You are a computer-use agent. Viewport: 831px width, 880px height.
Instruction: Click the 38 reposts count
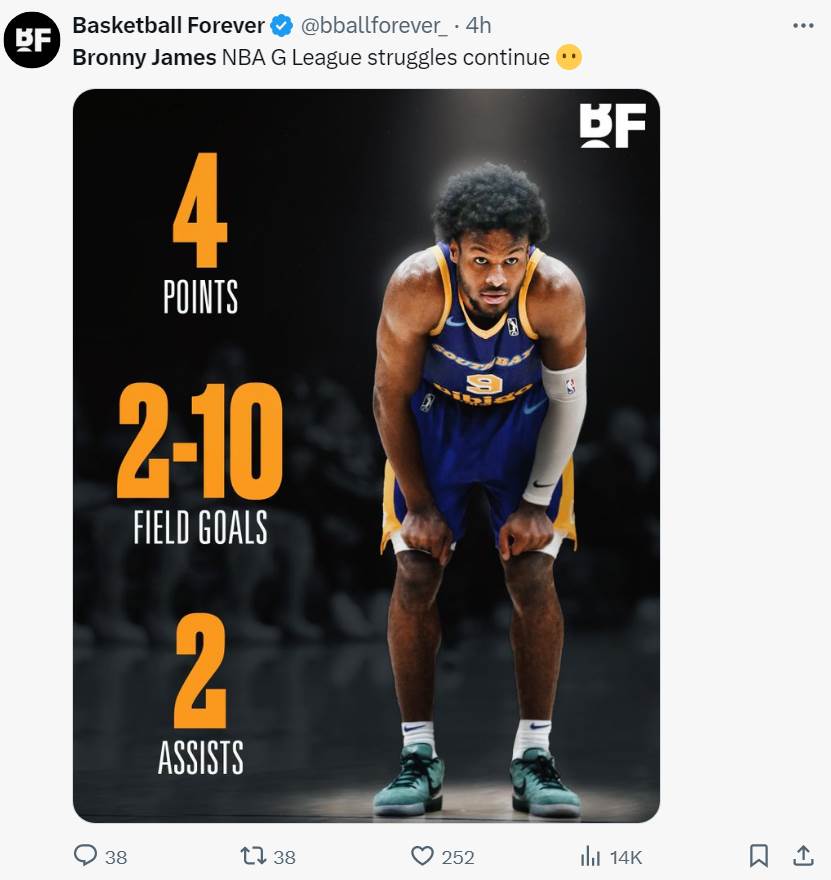click(x=284, y=858)
